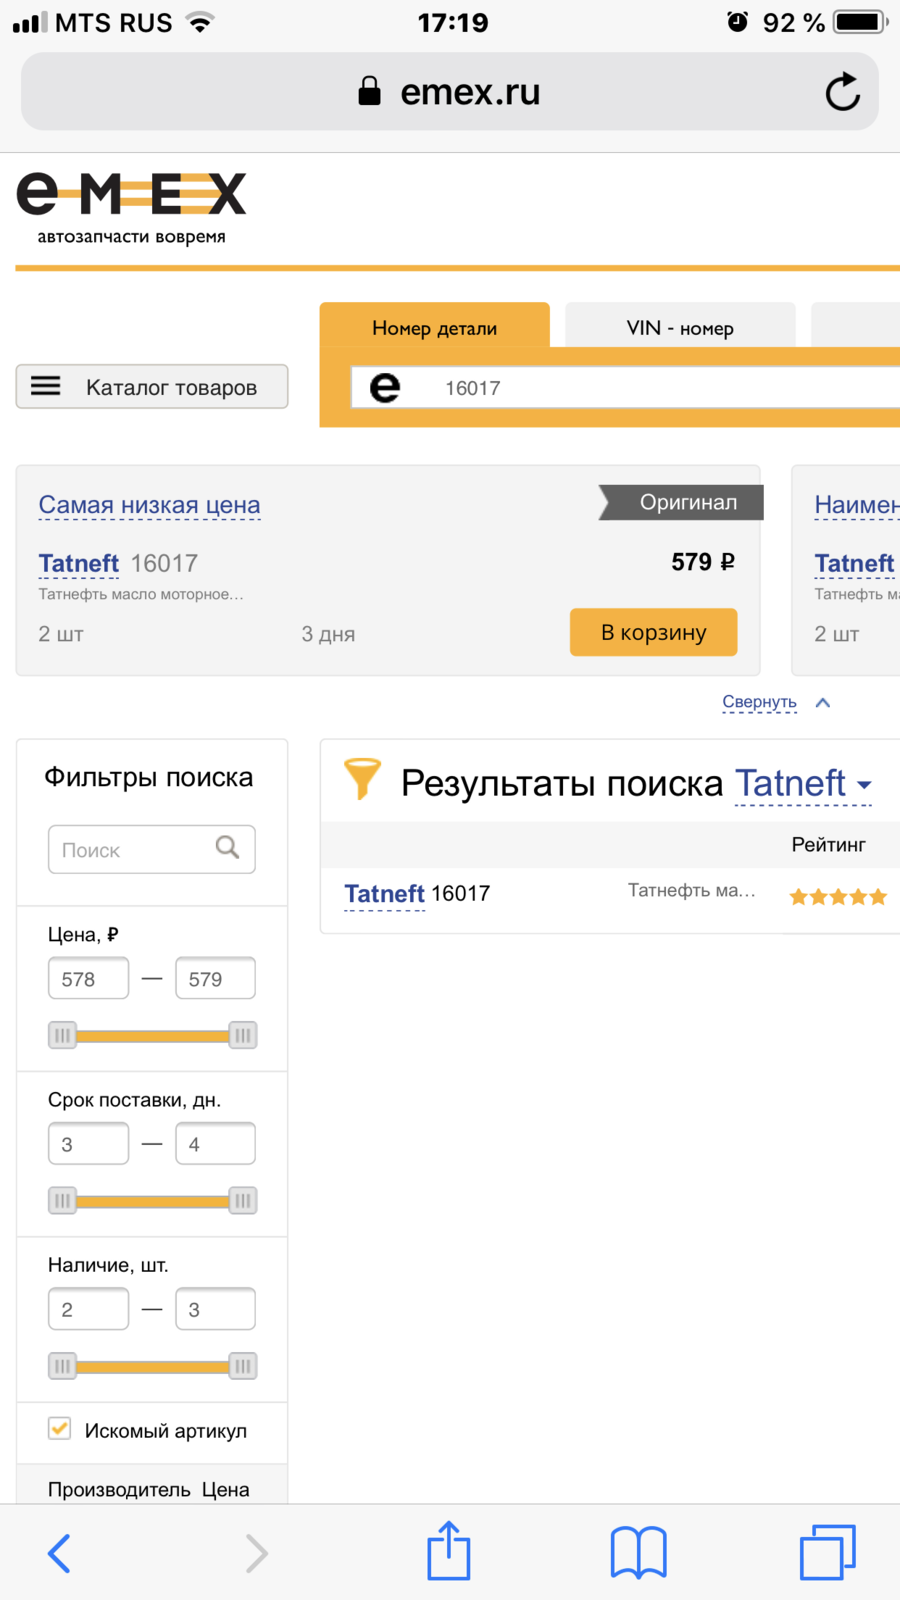Open the Самая низкая цена link
The image size is (900, 1600).
click(149, 505)
